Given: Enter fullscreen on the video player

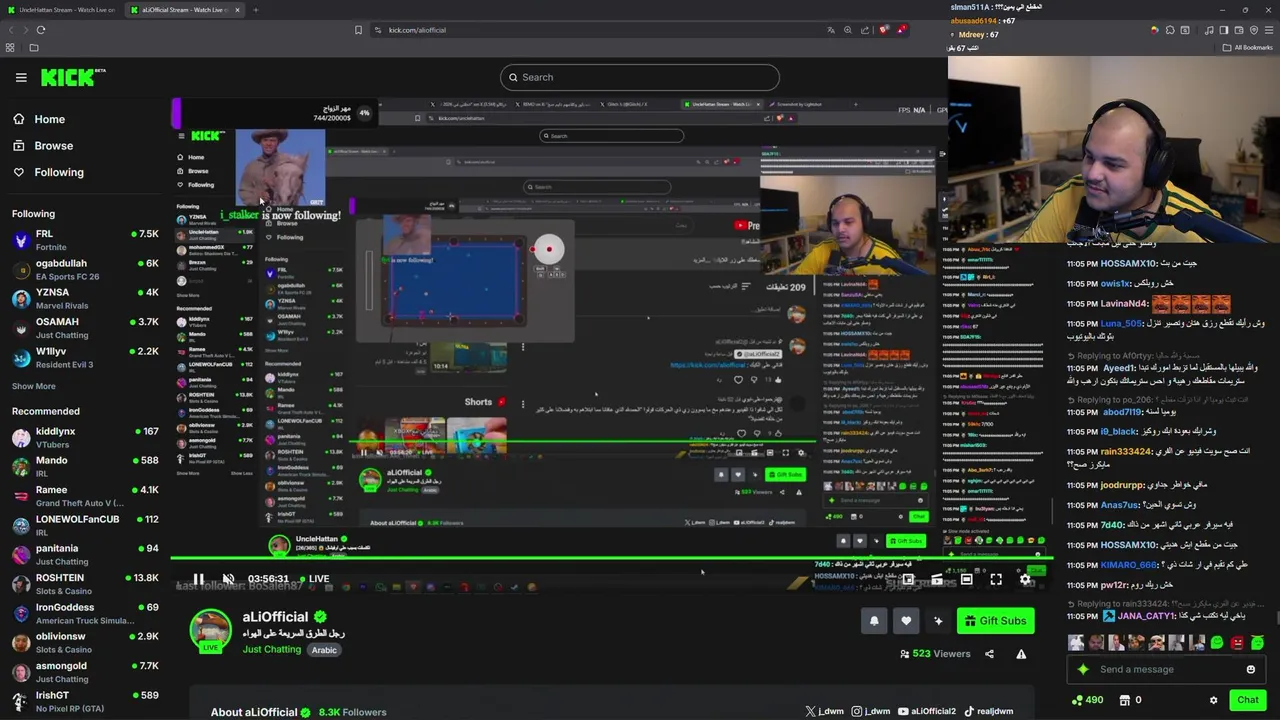Looking at the screenshot, I should (996, 579).
